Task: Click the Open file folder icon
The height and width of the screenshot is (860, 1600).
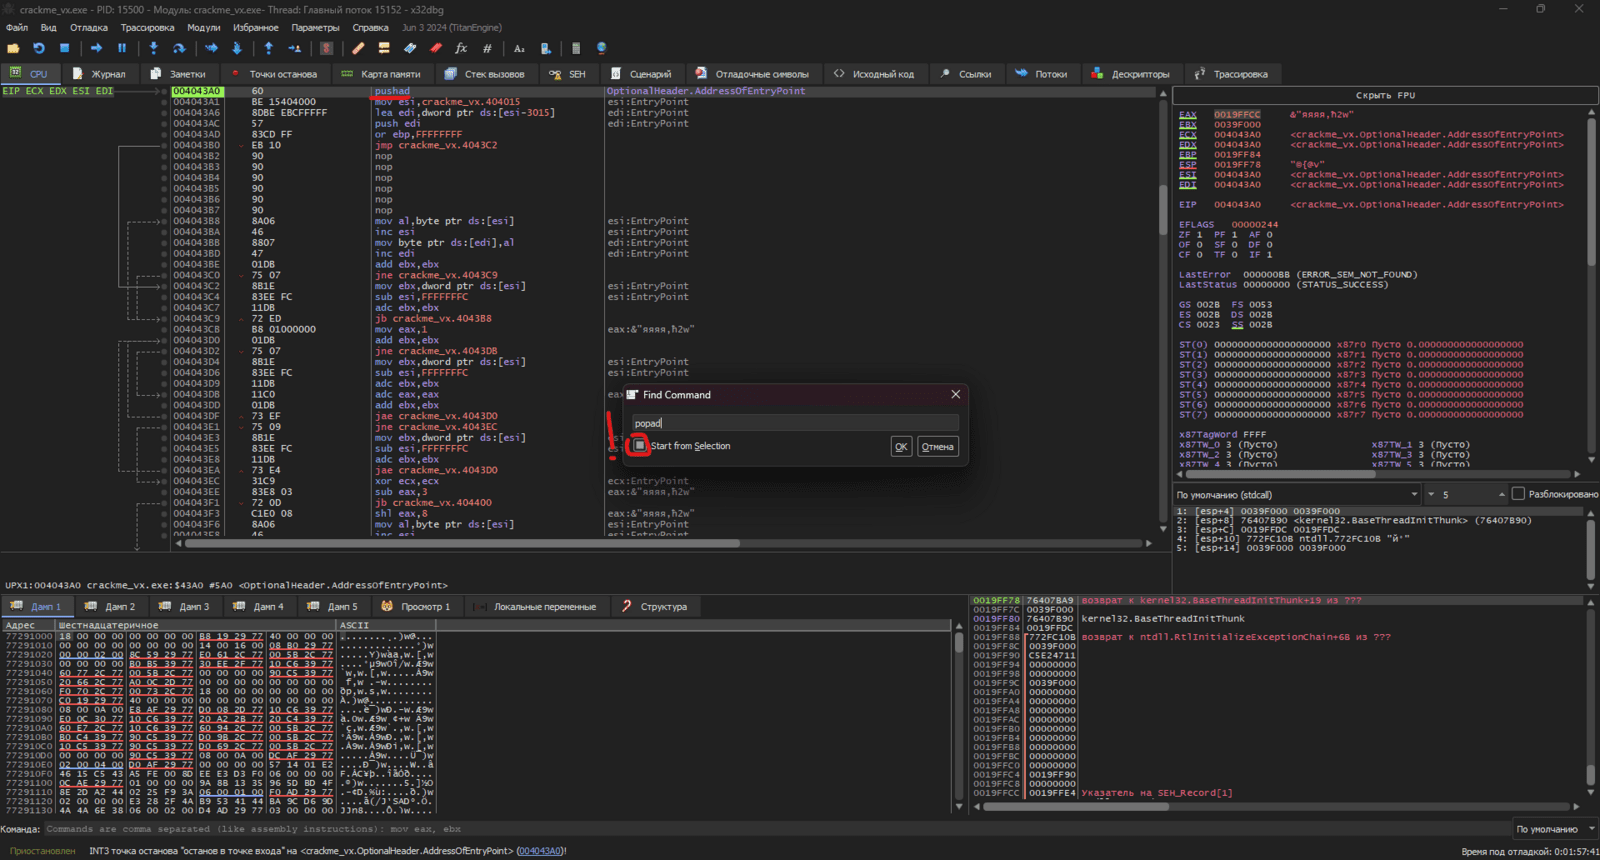Action: [x=13, y=48]
